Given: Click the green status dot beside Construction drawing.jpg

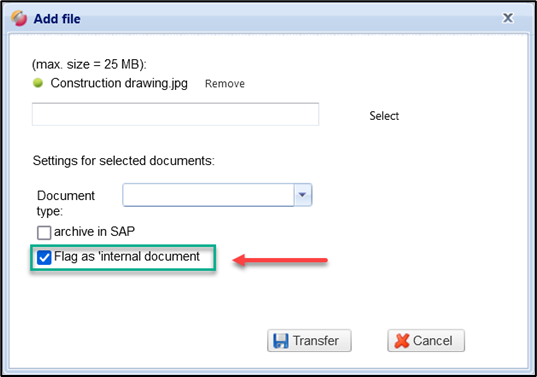Looking at the screenshot, I should (x=38, y=83).
